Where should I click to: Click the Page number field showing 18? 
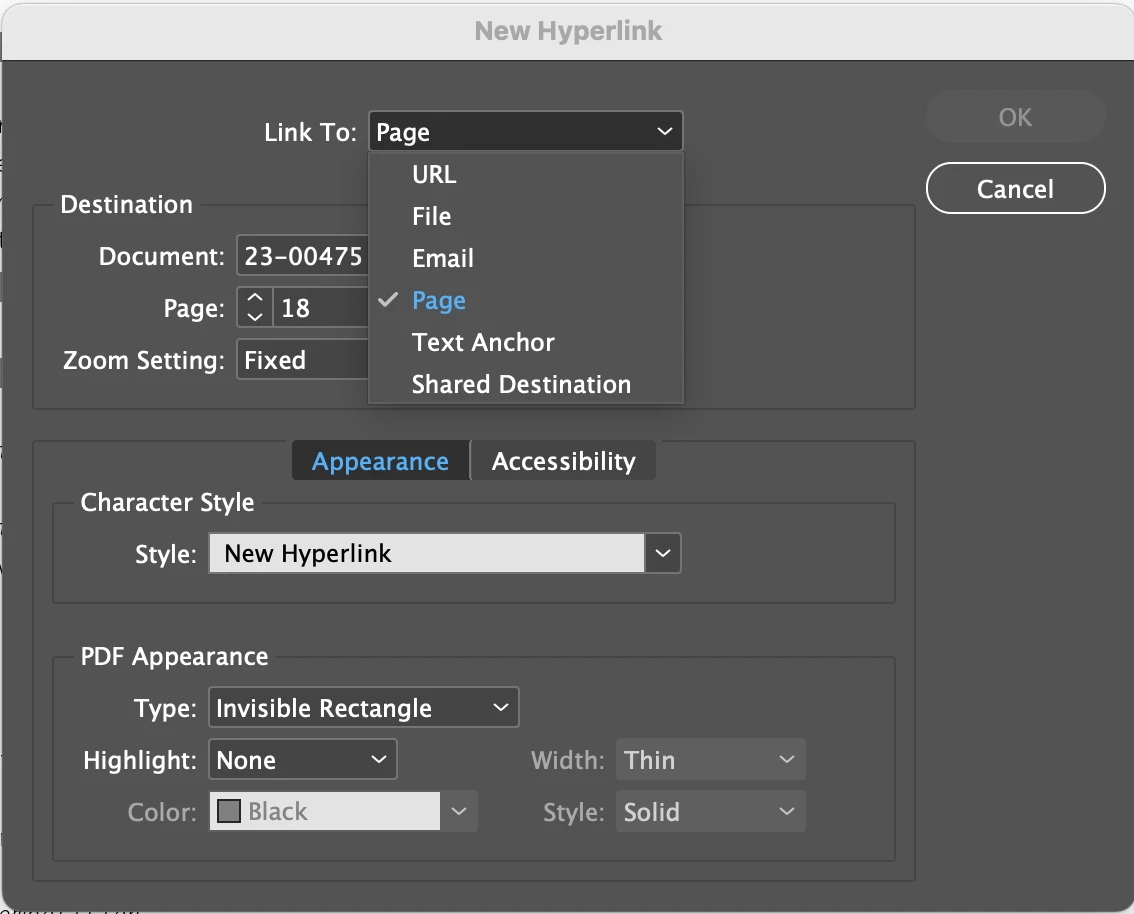point(321,308)
